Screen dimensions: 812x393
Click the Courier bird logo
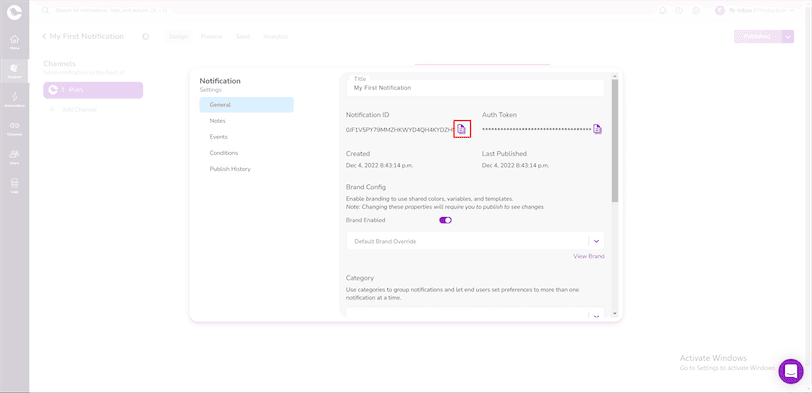click(14, 12)
